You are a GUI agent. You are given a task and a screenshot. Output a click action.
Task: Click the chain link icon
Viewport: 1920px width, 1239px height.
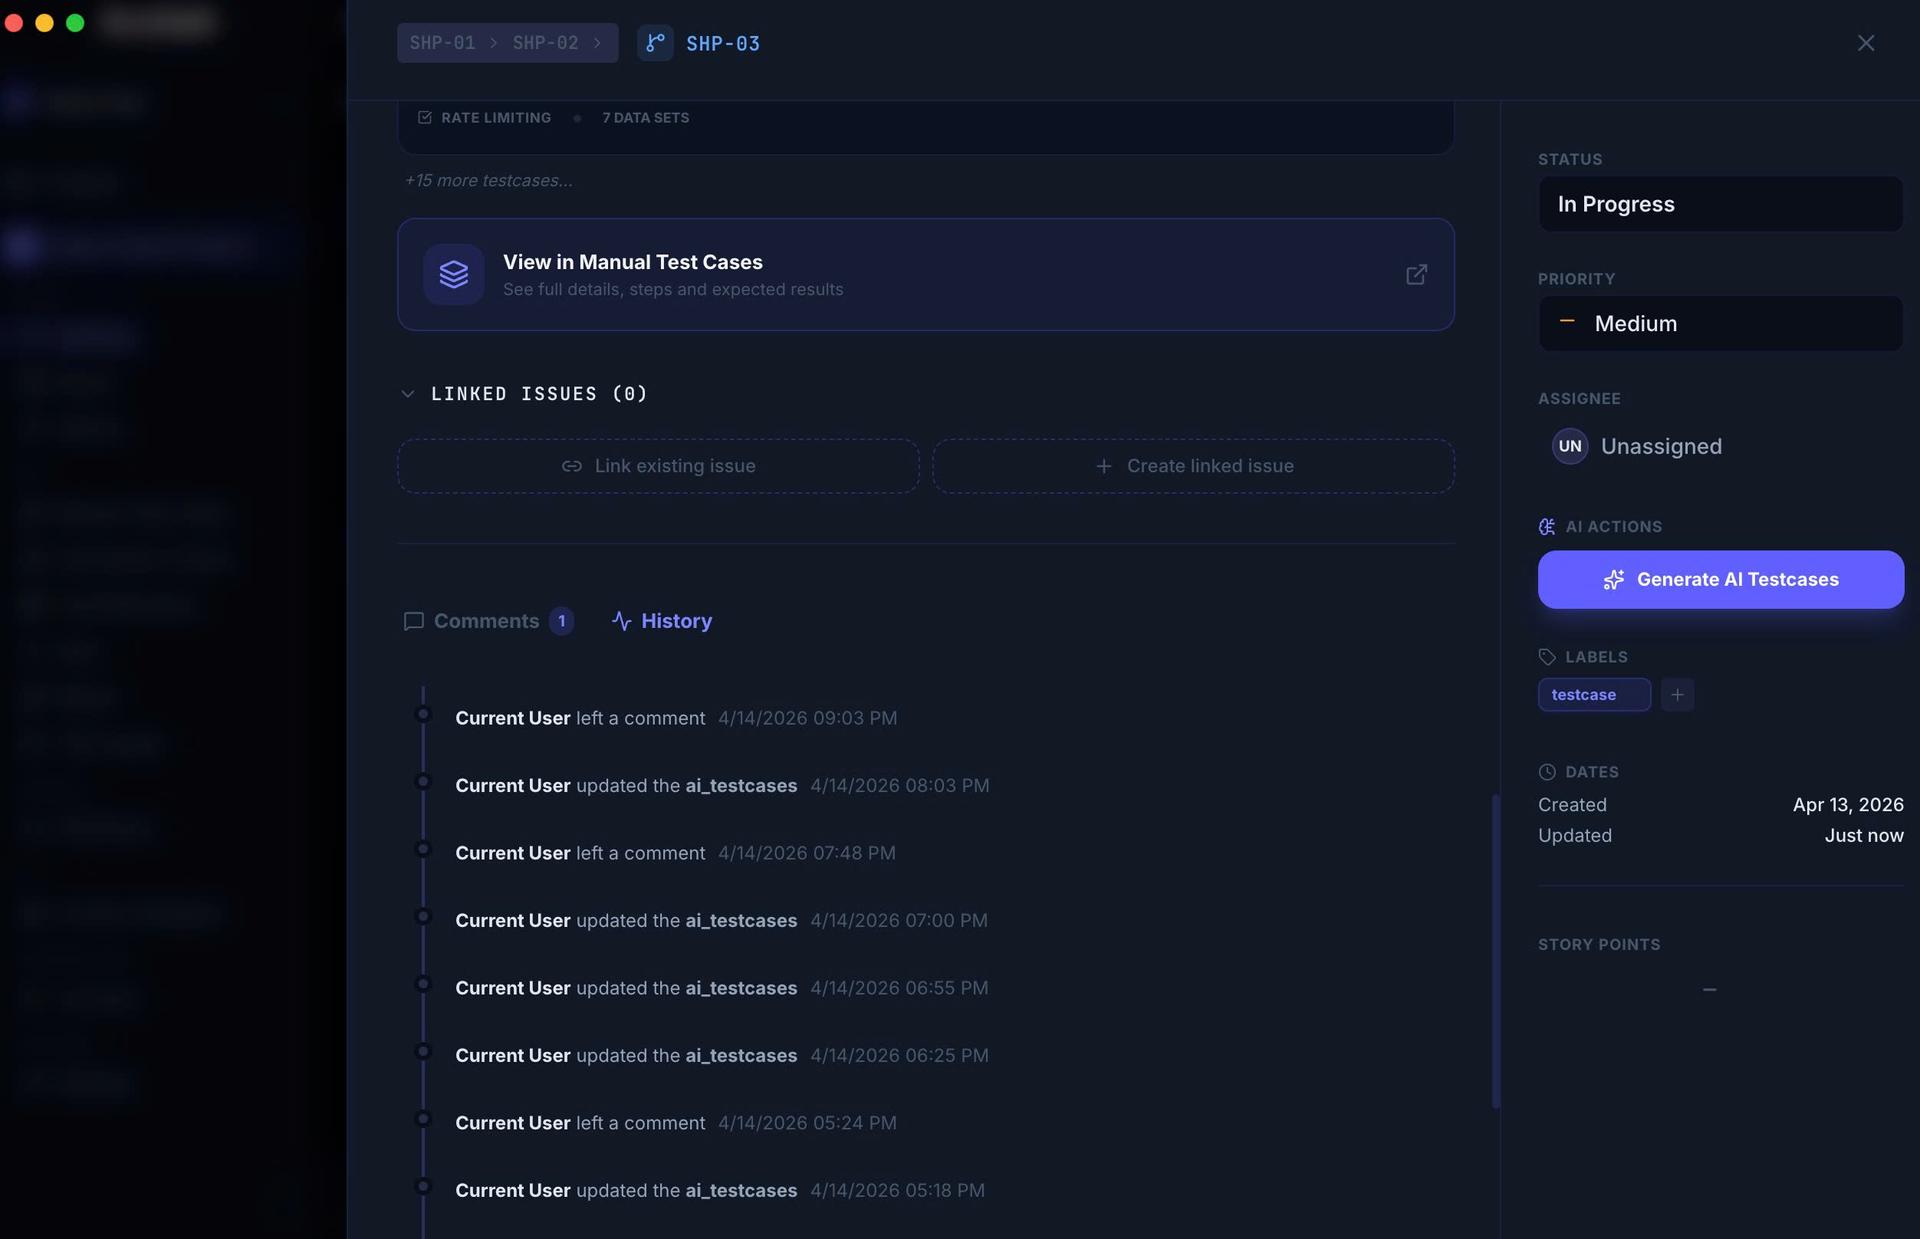point(572,466)
